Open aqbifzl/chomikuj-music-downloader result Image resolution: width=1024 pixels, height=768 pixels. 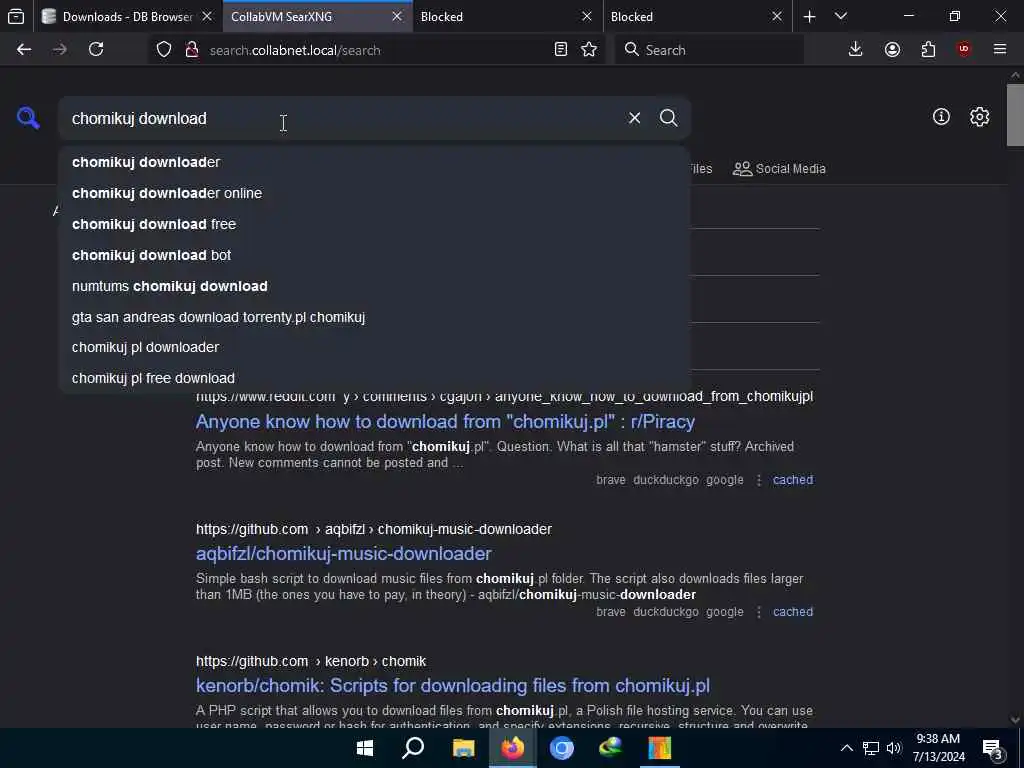click(344, 554)
